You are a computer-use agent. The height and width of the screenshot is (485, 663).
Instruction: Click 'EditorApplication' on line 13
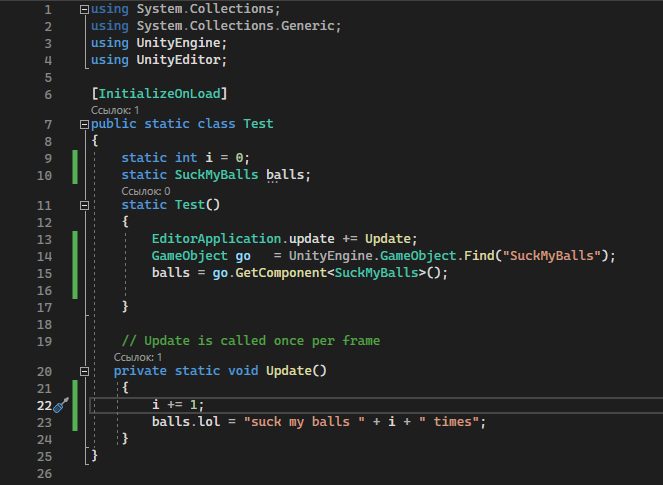(216, 238)
